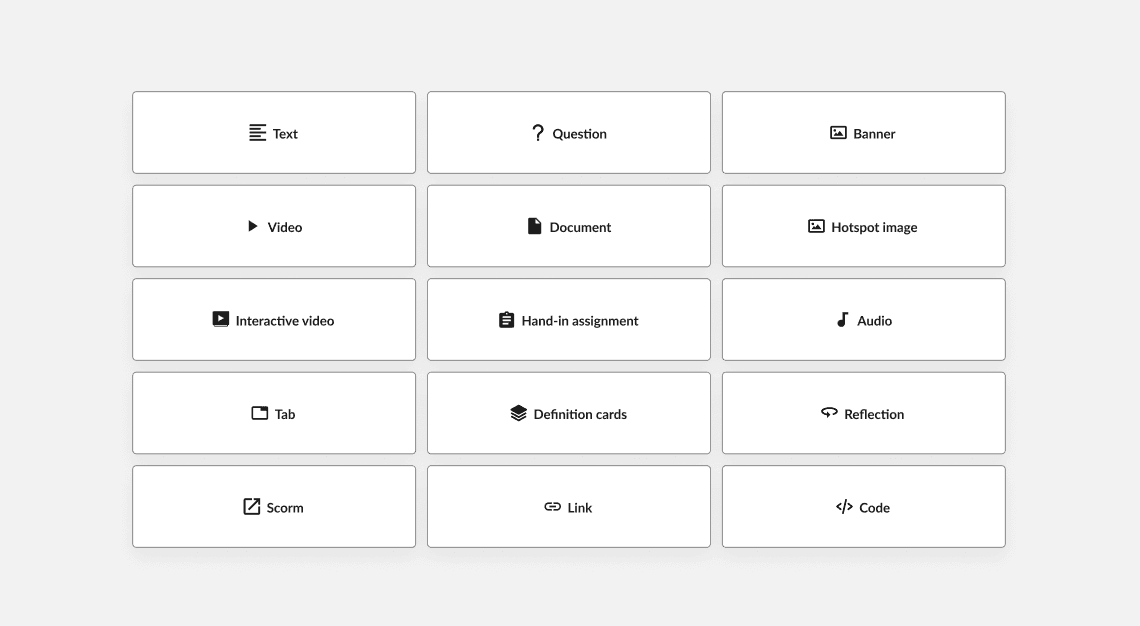The height and width of the screenshot is (626, 1140).
Task: Click the Definition cards layers icon
Action: (x=518, y=413)
